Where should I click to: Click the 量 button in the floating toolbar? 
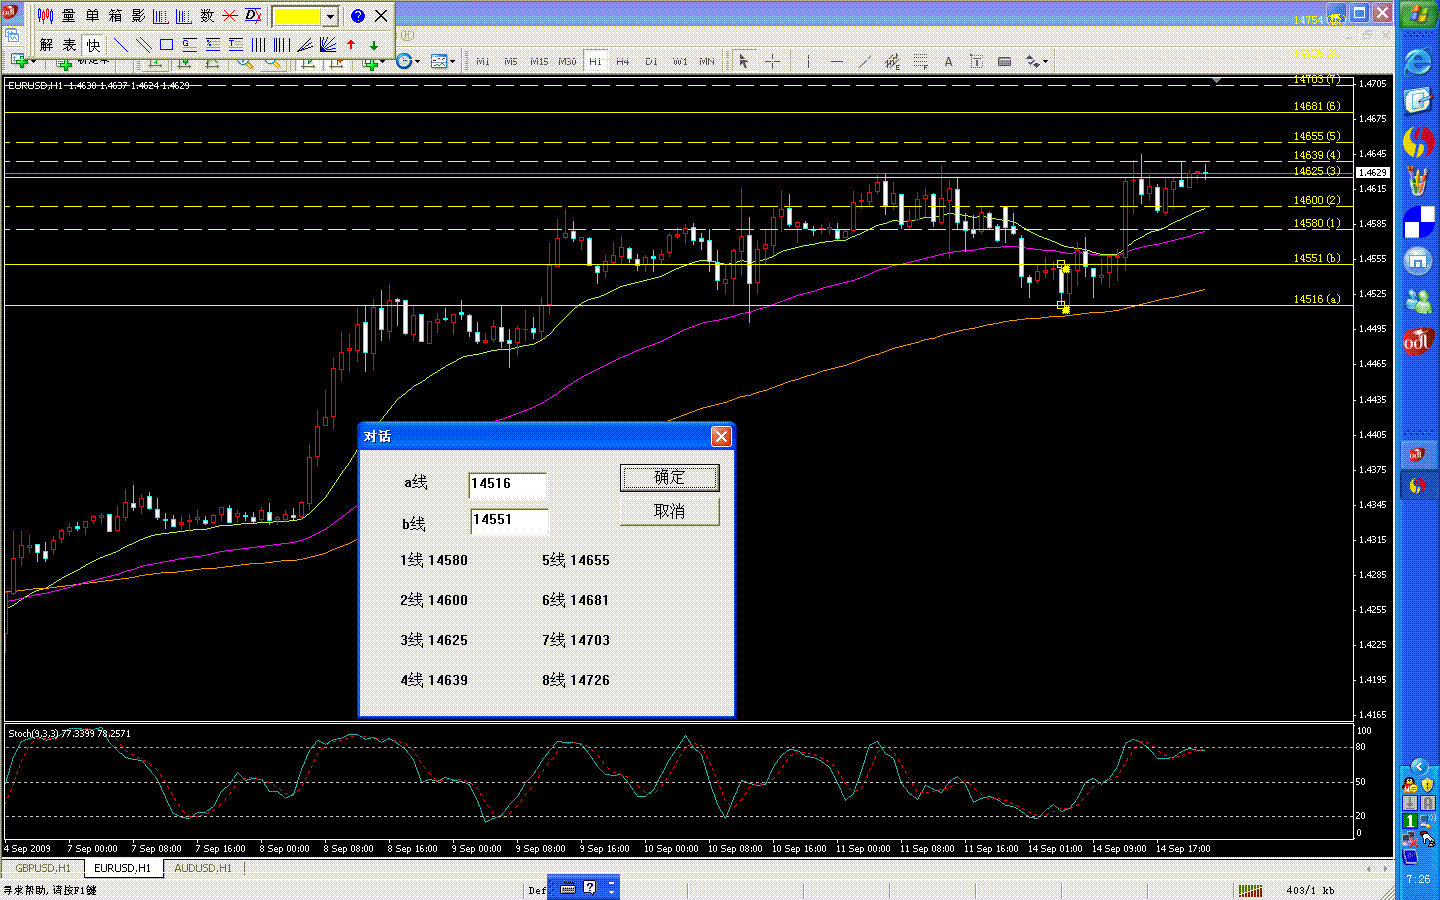coord(68,16)
